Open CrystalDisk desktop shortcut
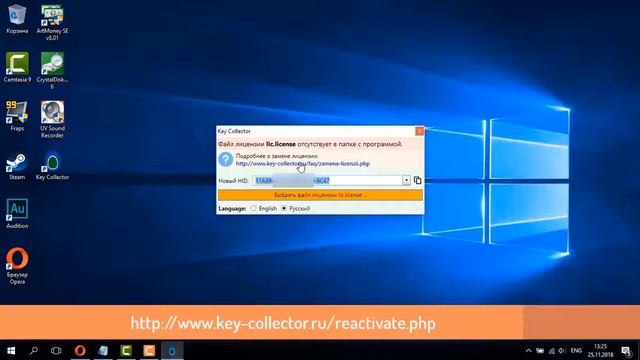This screenshot has width=640, height=360. [x=52, y=70]
